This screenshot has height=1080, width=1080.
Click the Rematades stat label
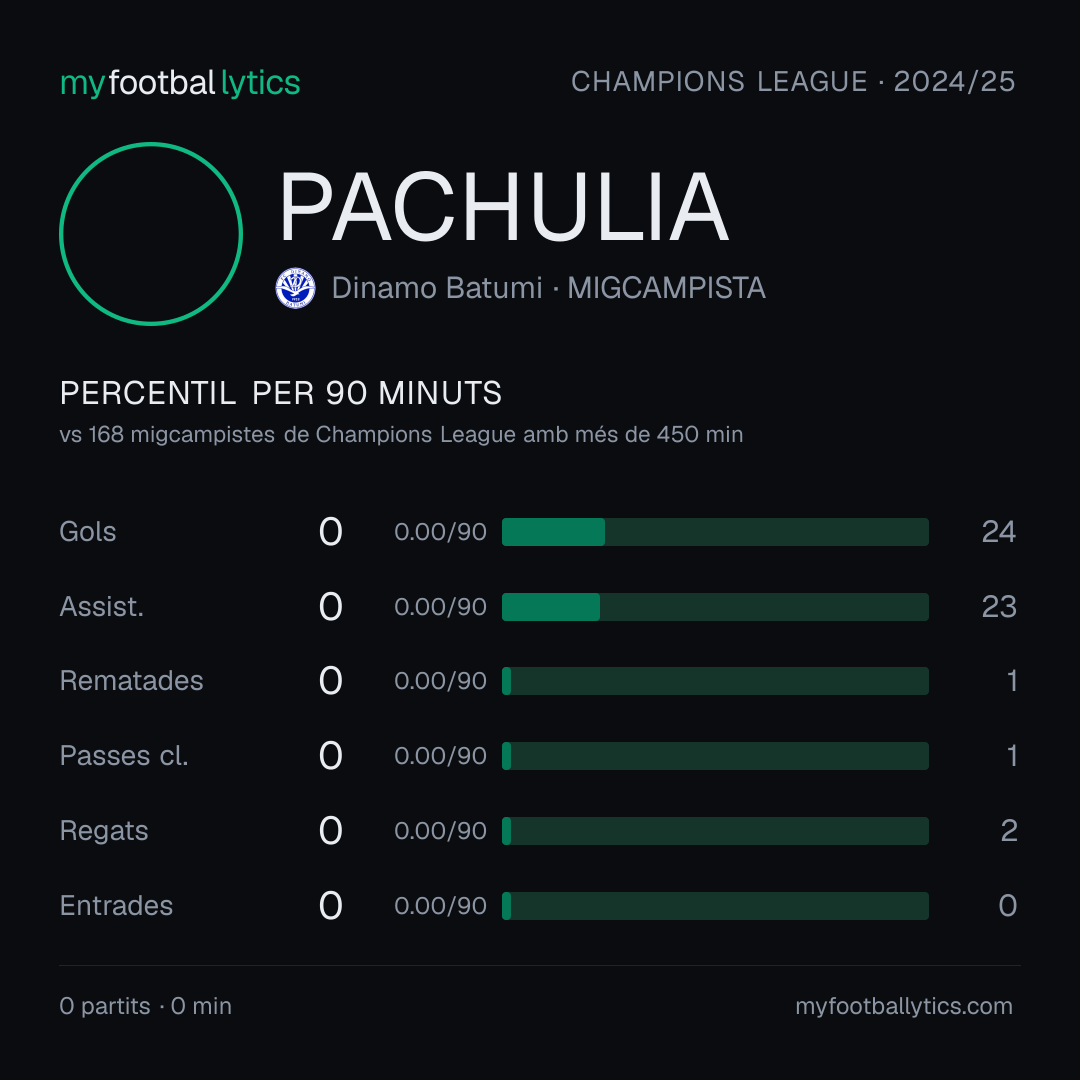(132, 681)
